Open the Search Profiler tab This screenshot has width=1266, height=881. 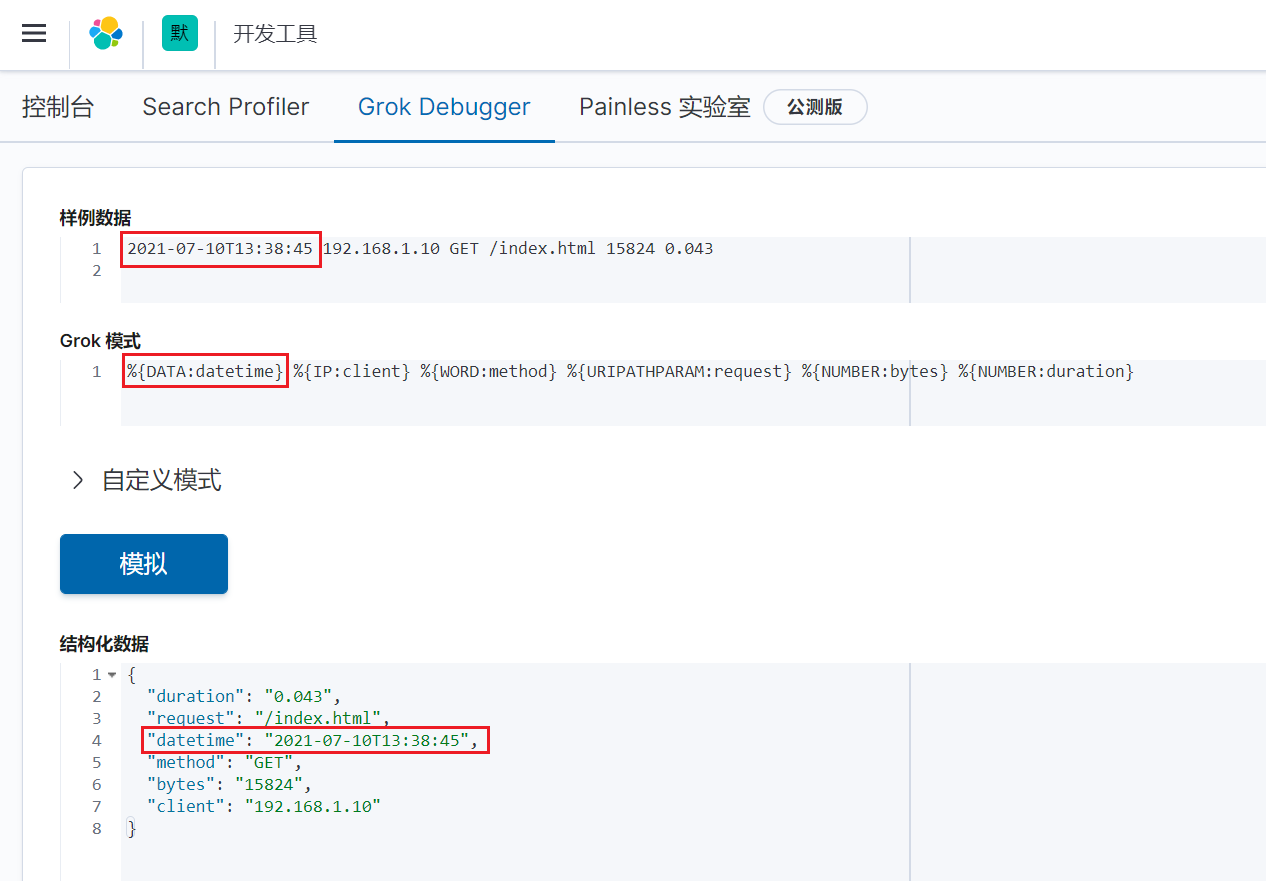point(226,107)
